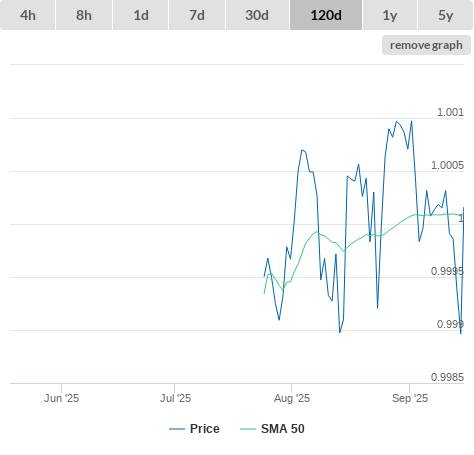Click the Jun '25 axis tick label
474x455 pixels.
(61, 398)
